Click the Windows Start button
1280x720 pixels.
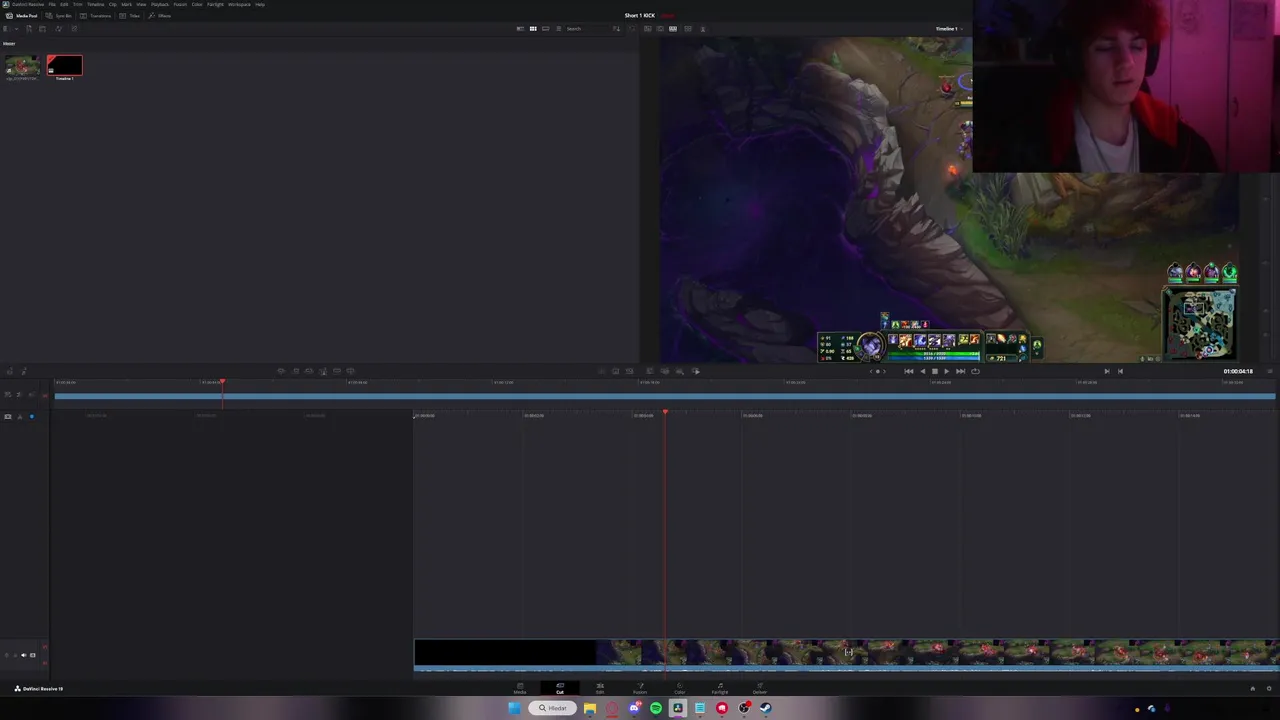(x=514, y=708)
